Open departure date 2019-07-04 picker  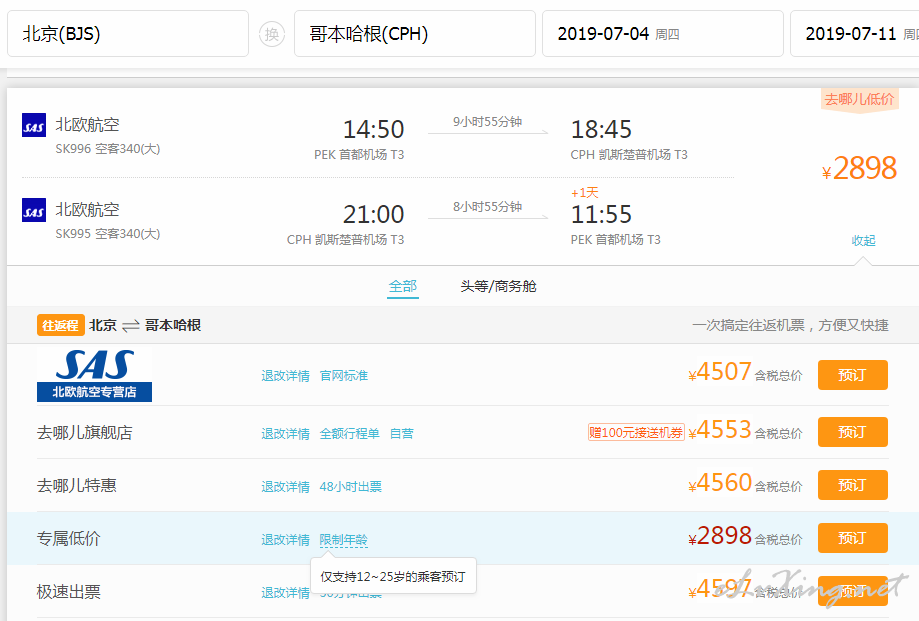click(x=662, y=33)
